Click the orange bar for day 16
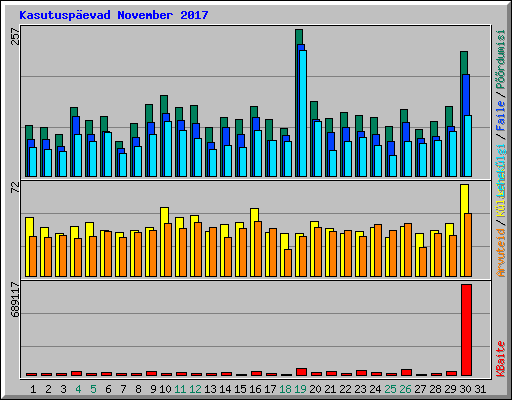 [258, 249]
